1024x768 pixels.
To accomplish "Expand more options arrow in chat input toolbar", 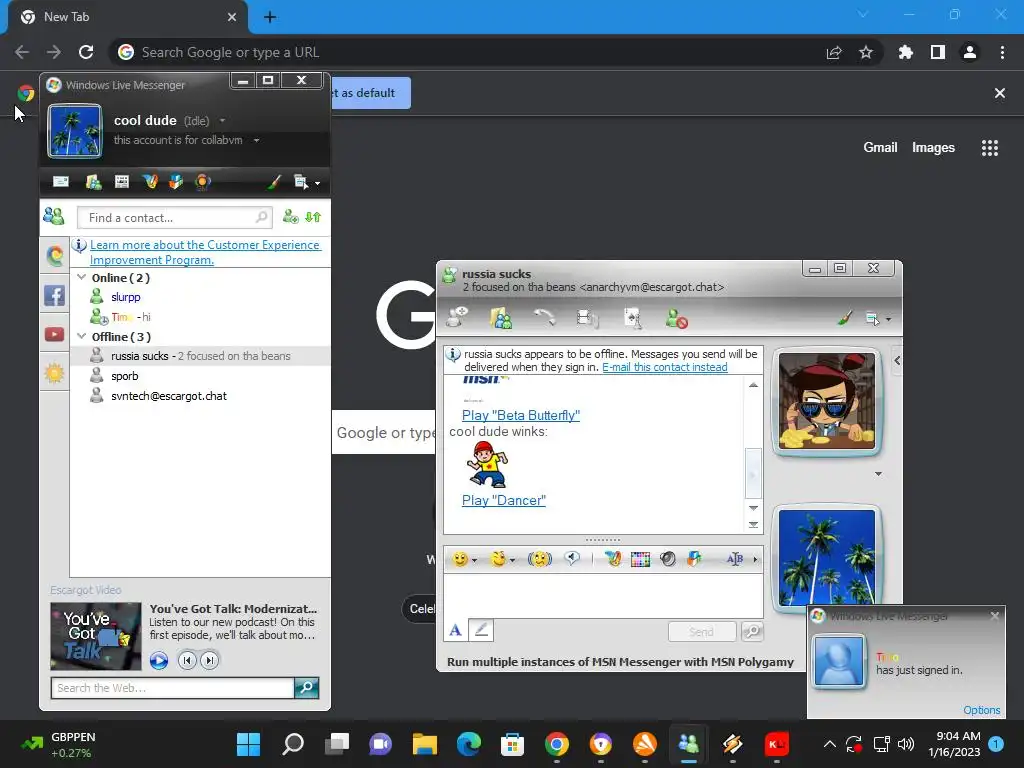I will [756, 559].
